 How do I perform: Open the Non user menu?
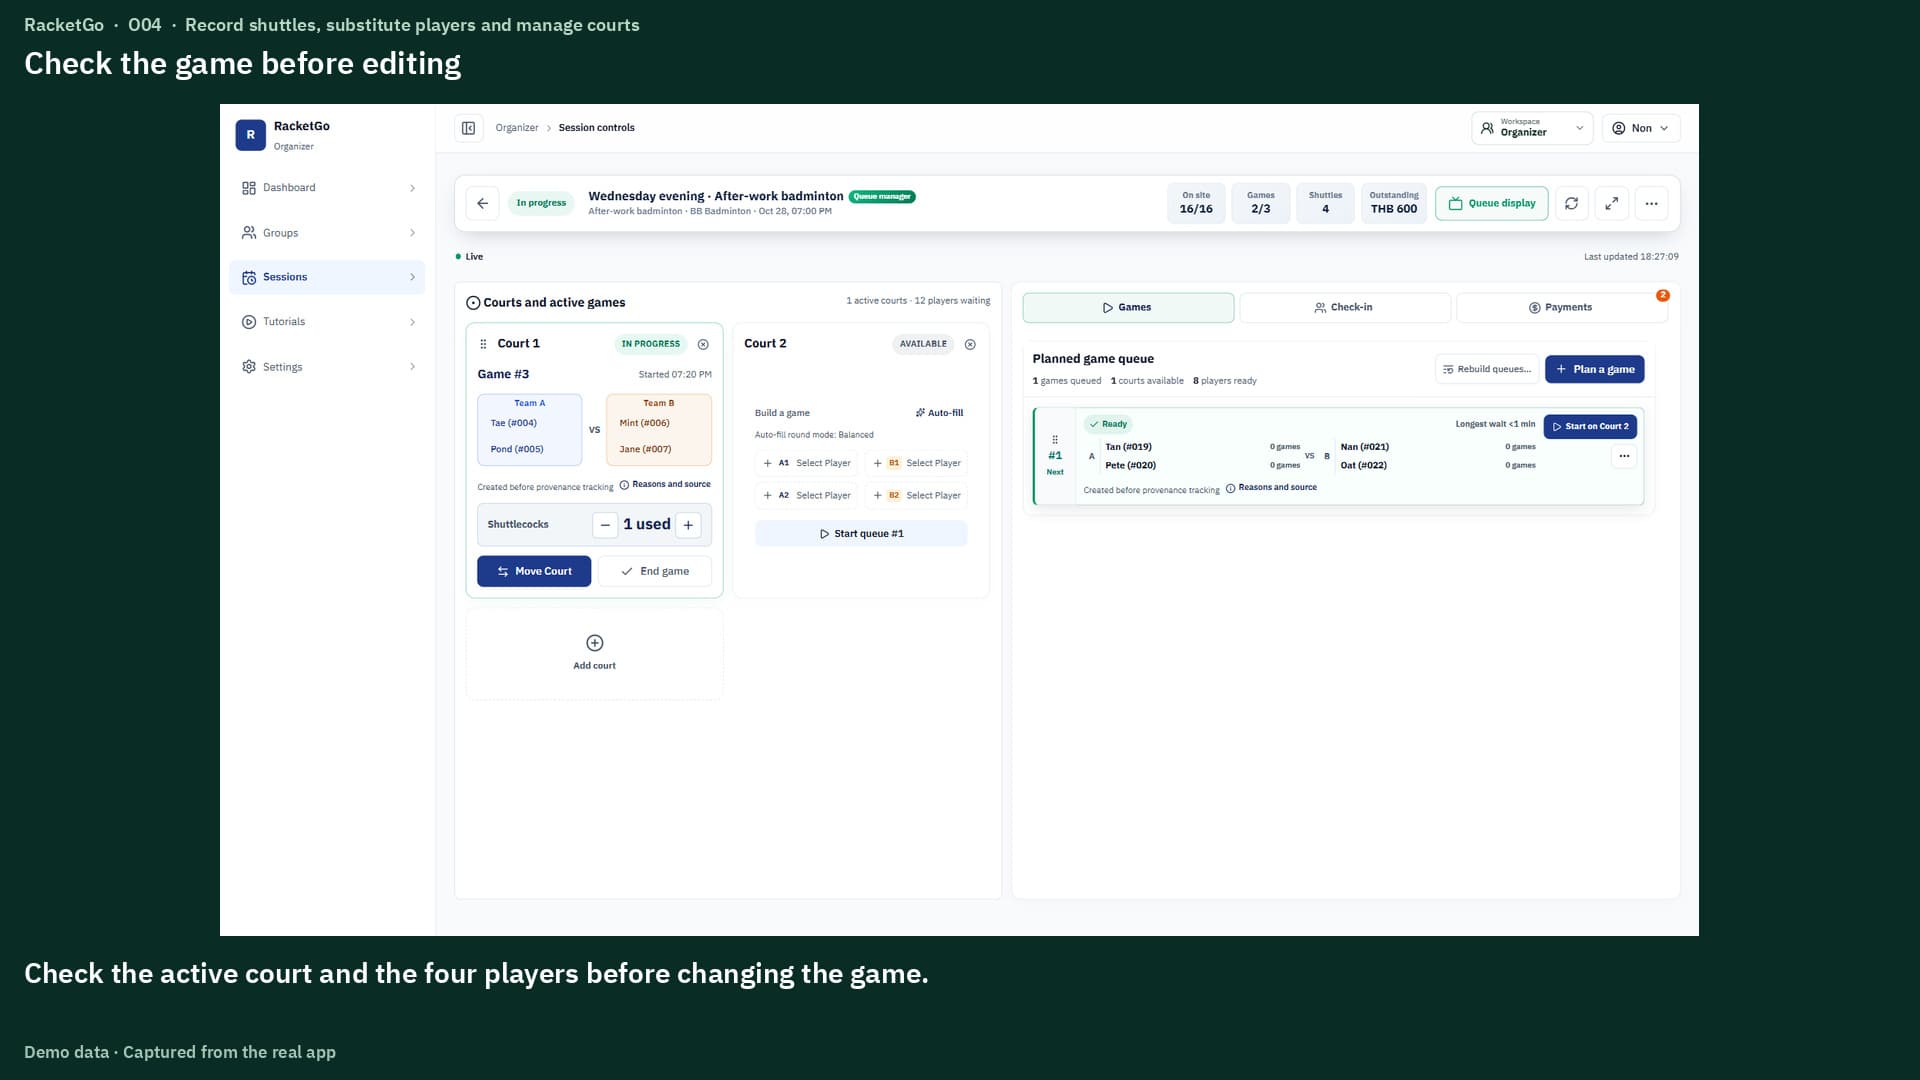(1641, 128)
